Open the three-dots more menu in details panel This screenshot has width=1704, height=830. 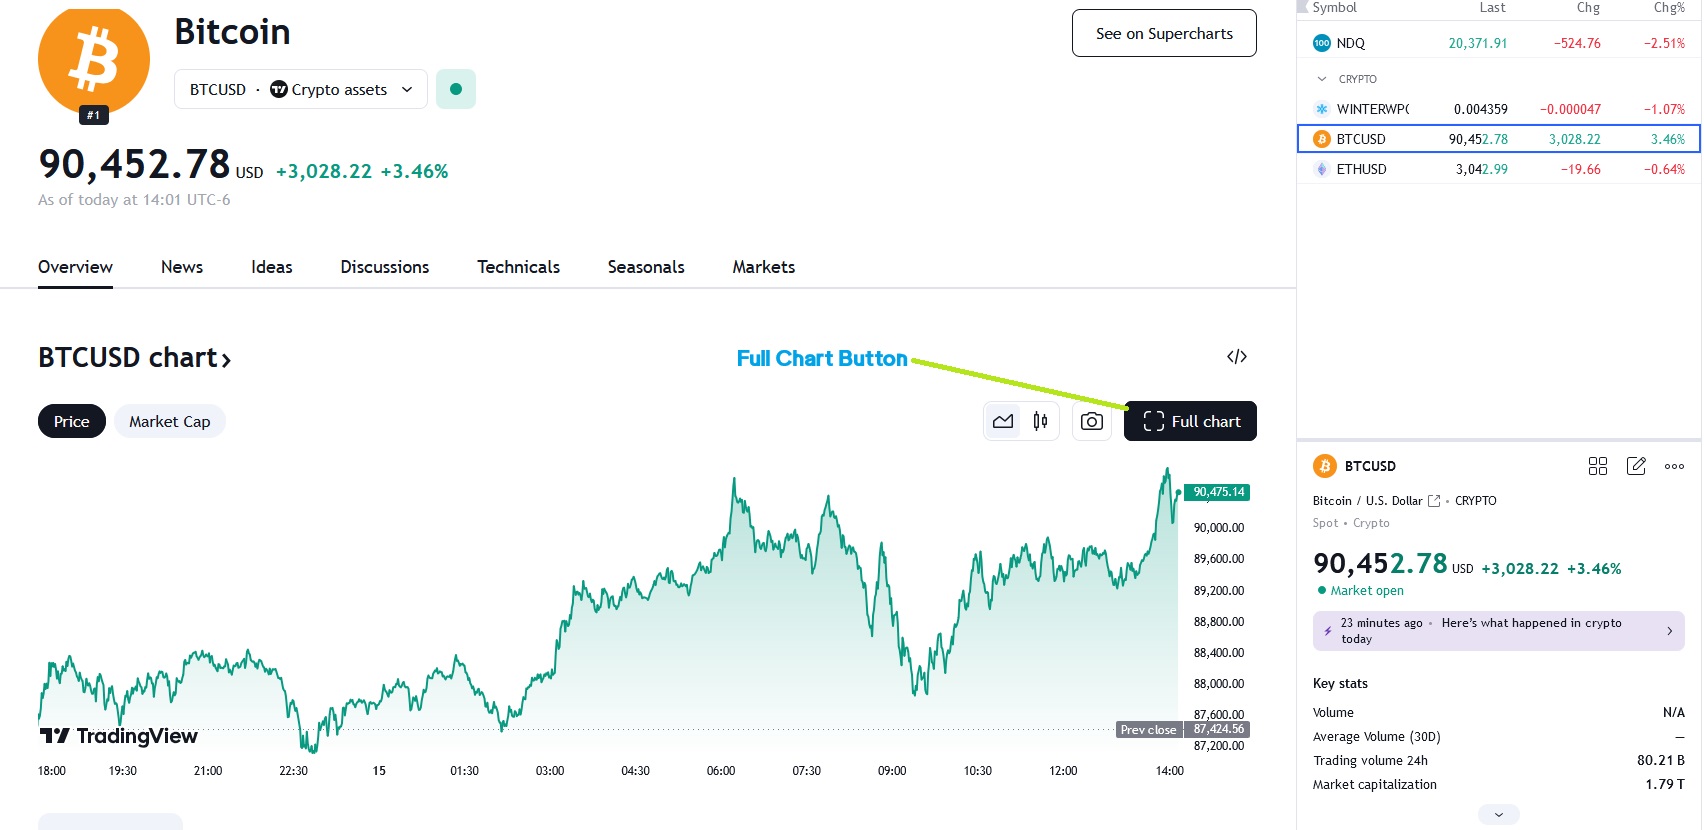click(x=1674, y=466)
